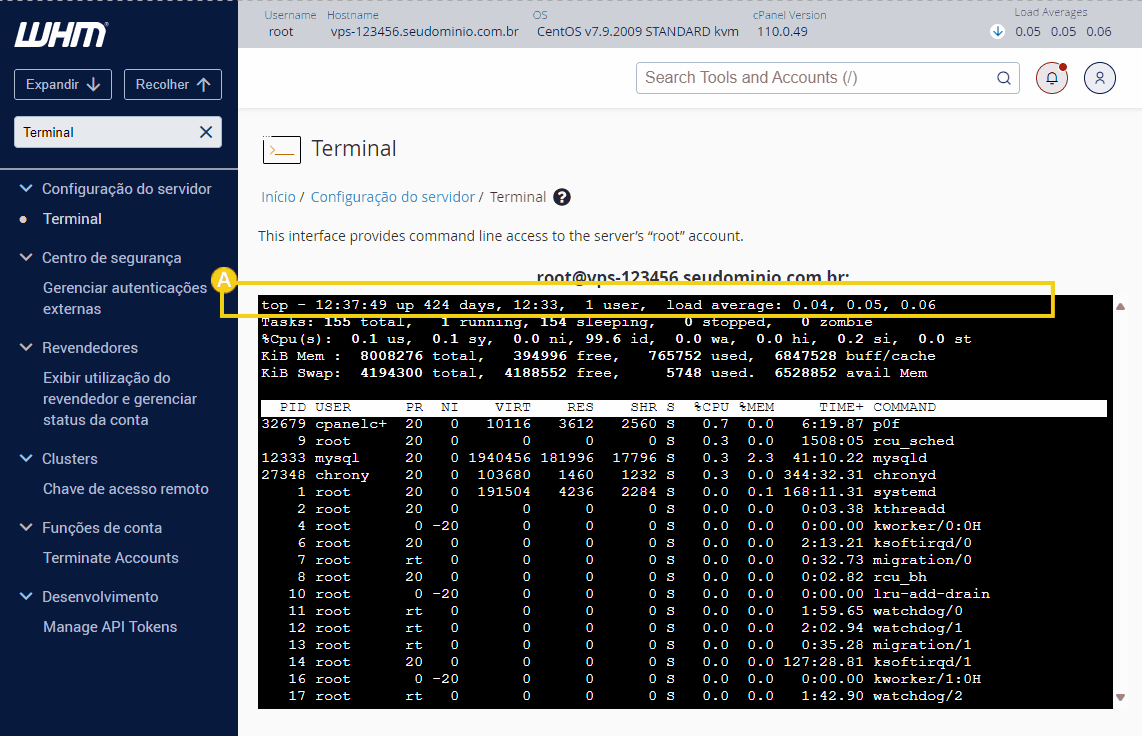The height and width of the screenshot is (736, 1142).
Task: Collapse the Configuração do servidor section
Action: click(24, 188)
